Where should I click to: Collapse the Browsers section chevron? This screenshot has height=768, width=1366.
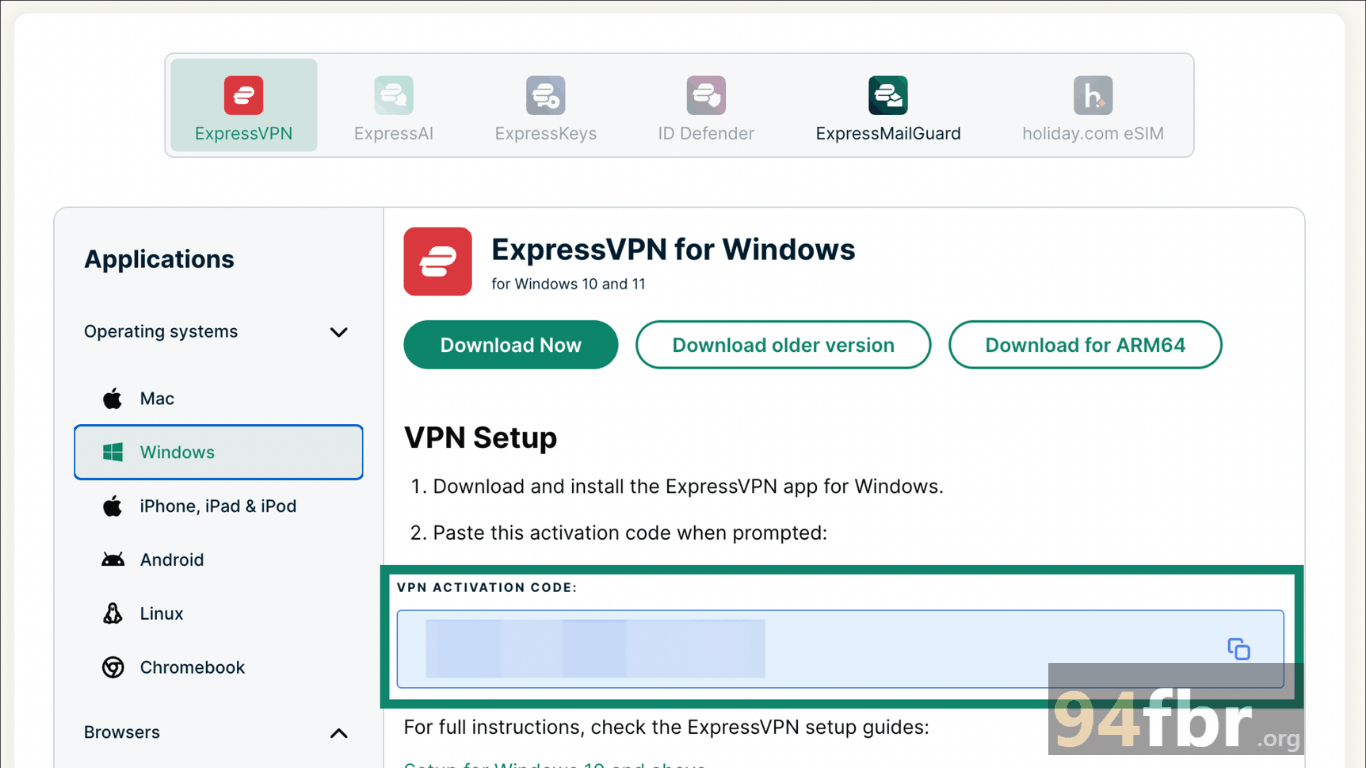coord(339,733)
